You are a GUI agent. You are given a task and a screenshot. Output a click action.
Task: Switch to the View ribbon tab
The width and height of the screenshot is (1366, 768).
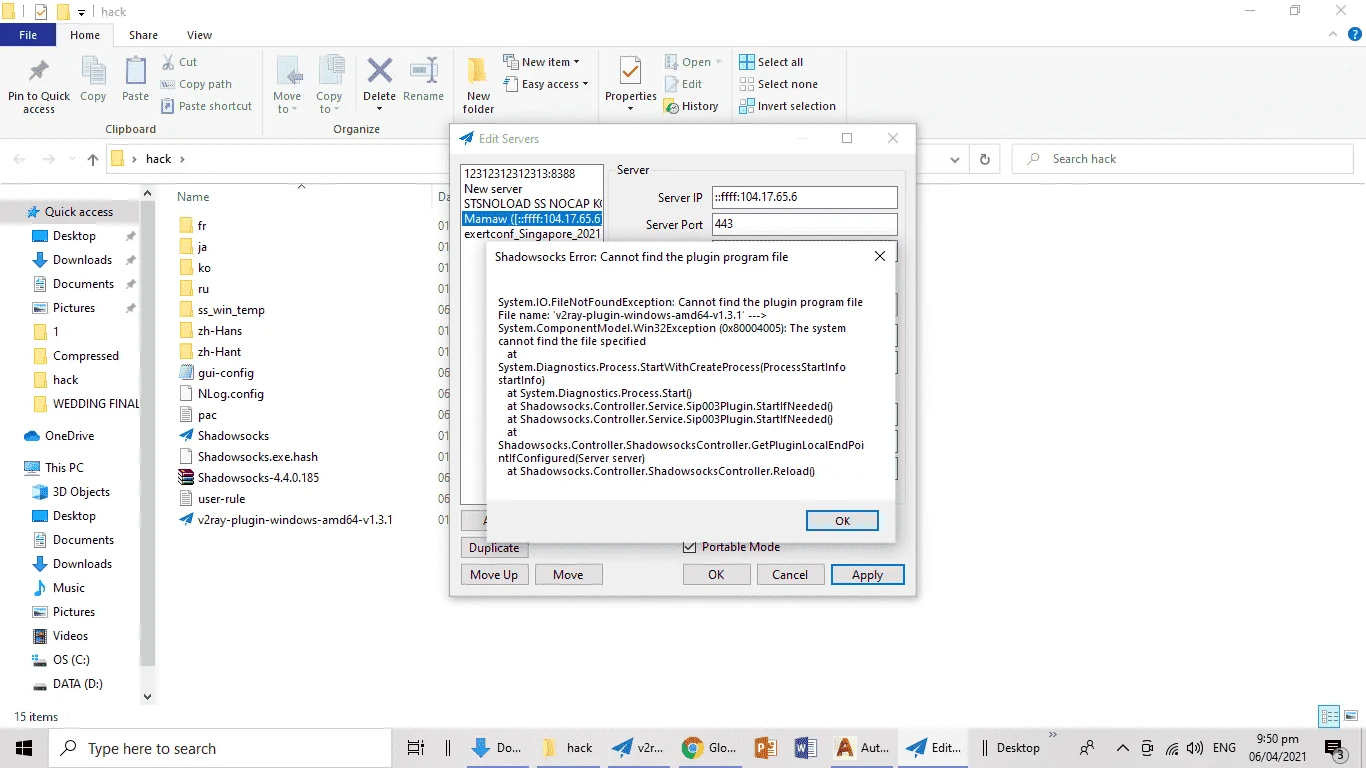(x=199, y=35)
